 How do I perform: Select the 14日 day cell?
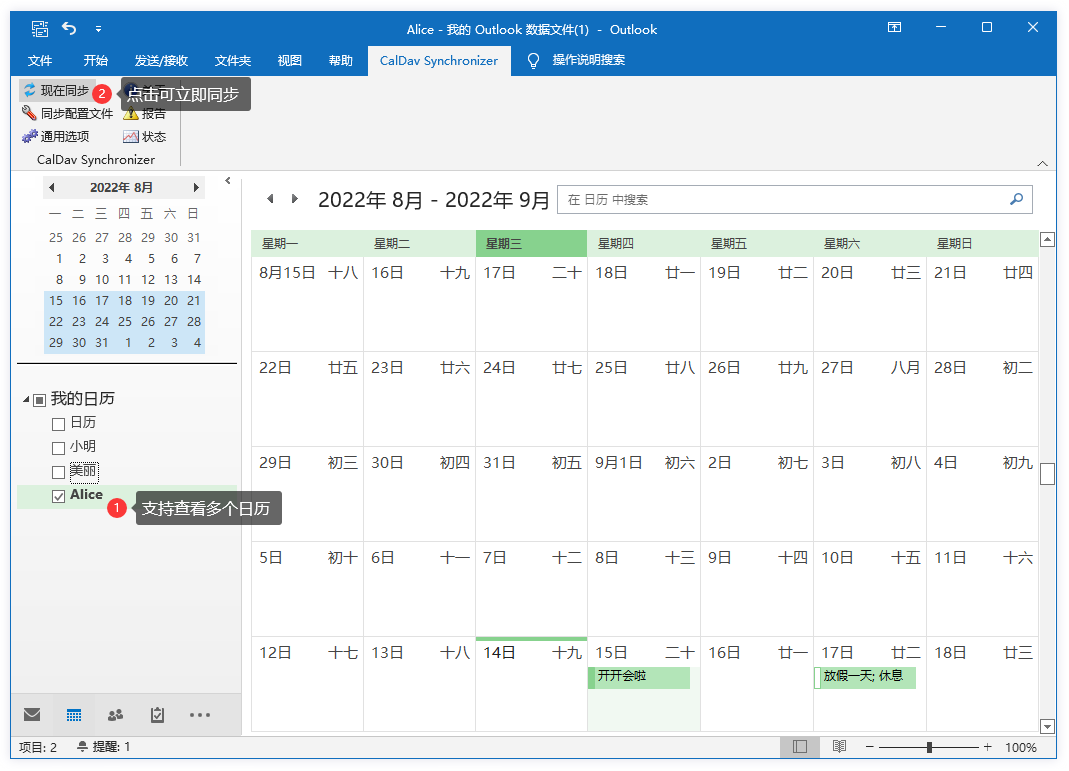pyautogui.click(x=531, y=684)
